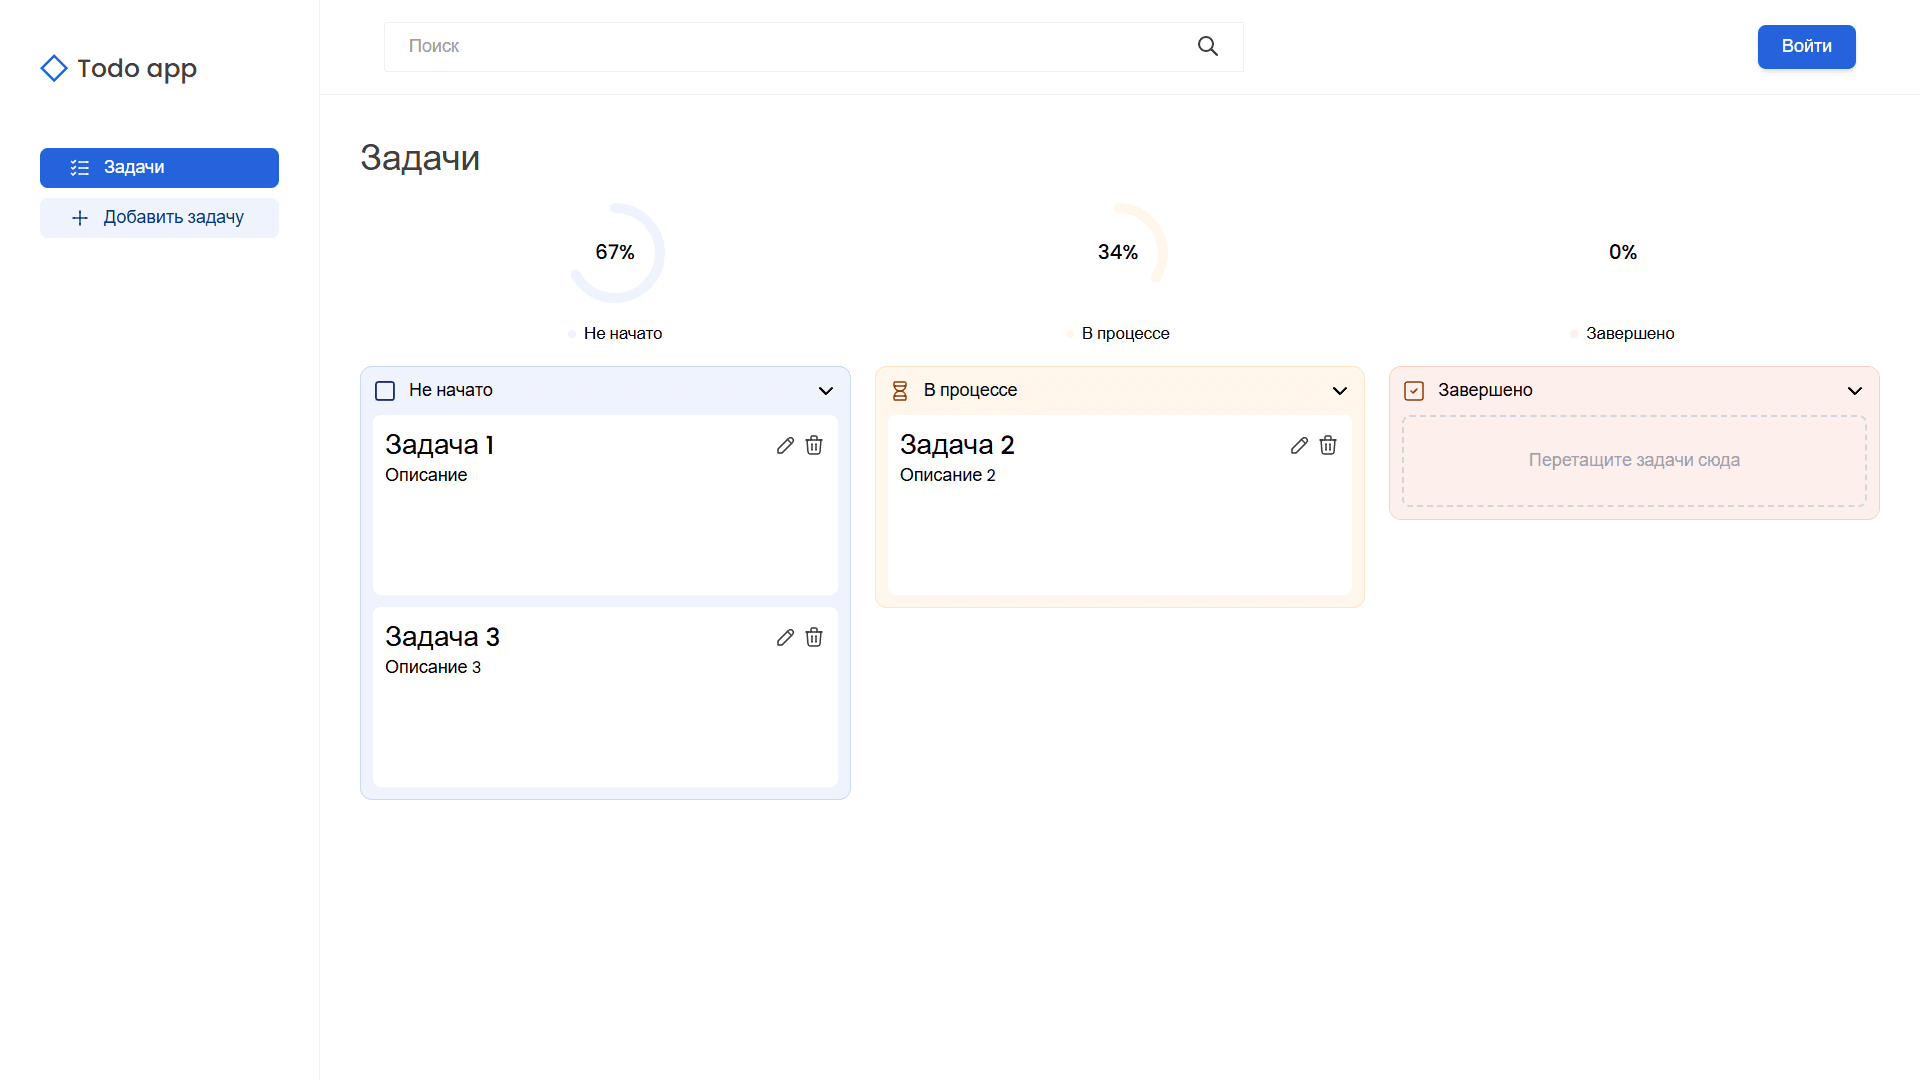
Task: Delete Задача 2 with trash icon
Action: click(1328, 445)
